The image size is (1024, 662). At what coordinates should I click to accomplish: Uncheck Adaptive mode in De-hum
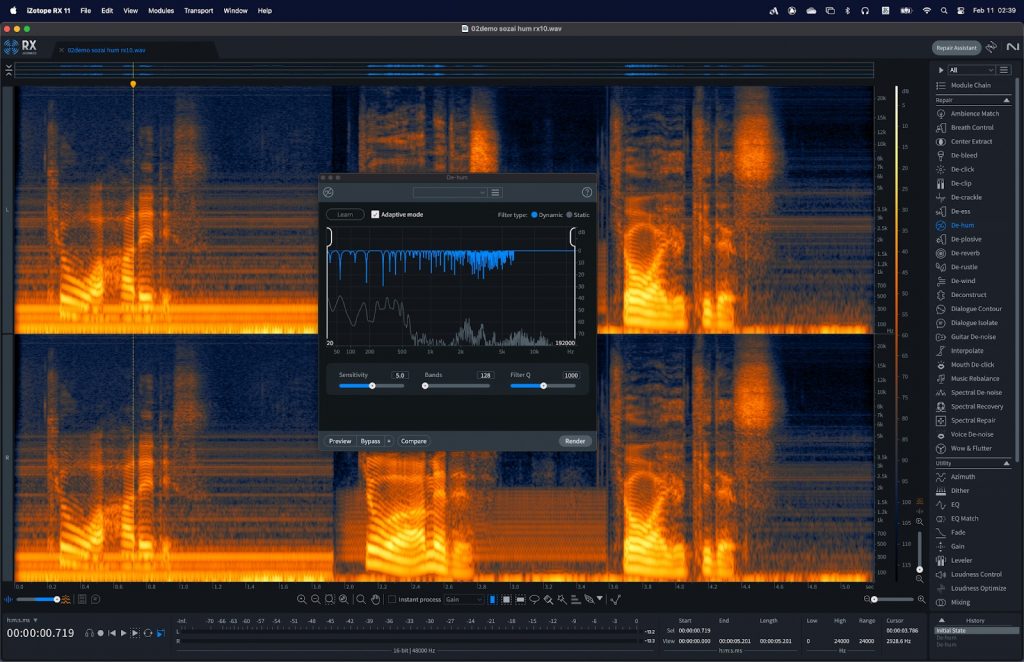(375, 214)
